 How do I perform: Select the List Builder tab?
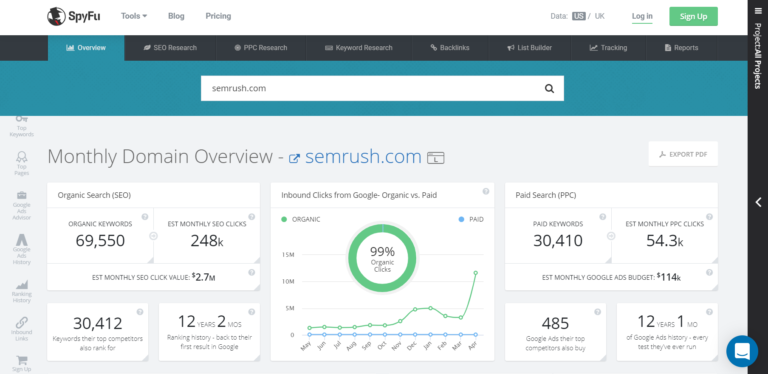529,47
